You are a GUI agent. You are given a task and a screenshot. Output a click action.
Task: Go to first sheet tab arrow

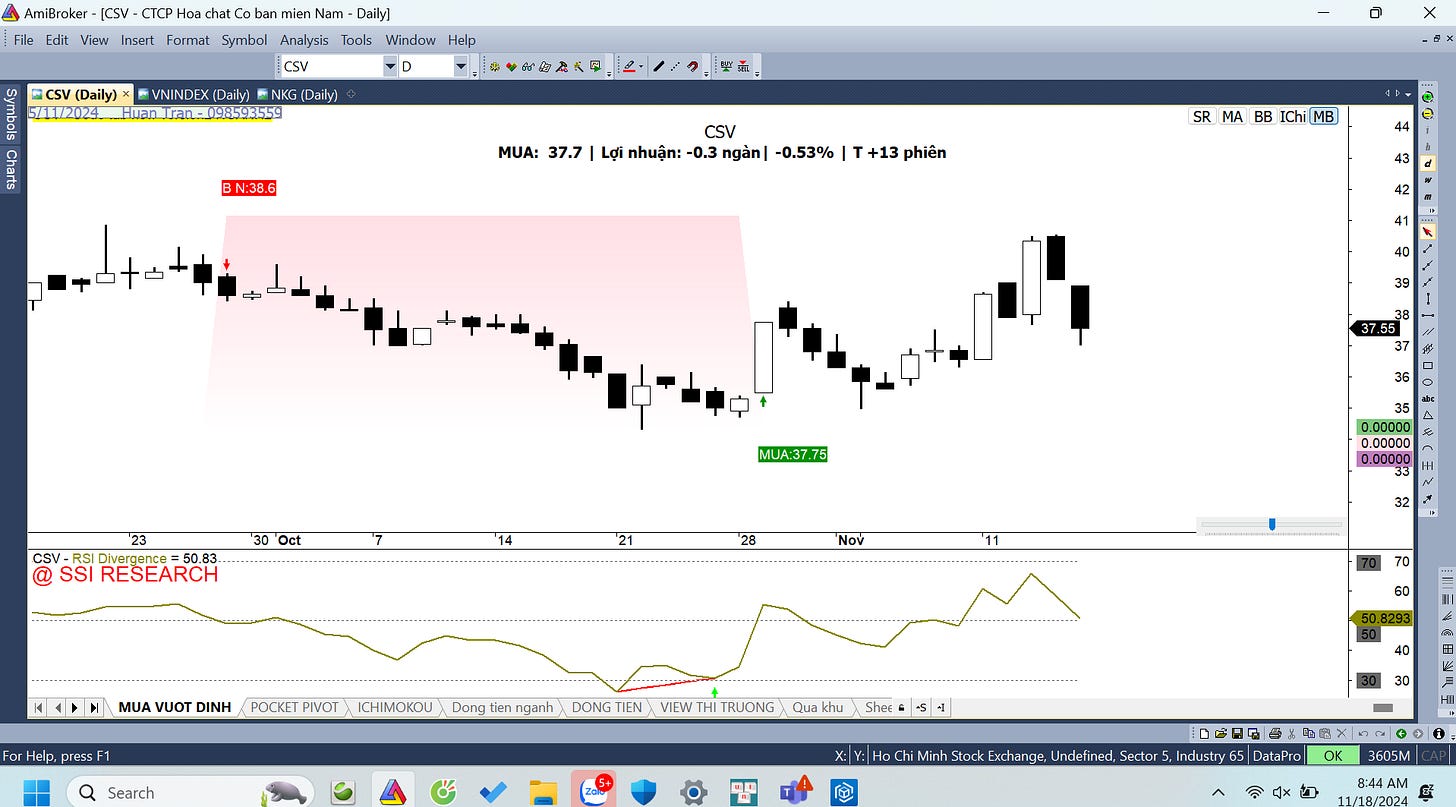pos(38,707)
